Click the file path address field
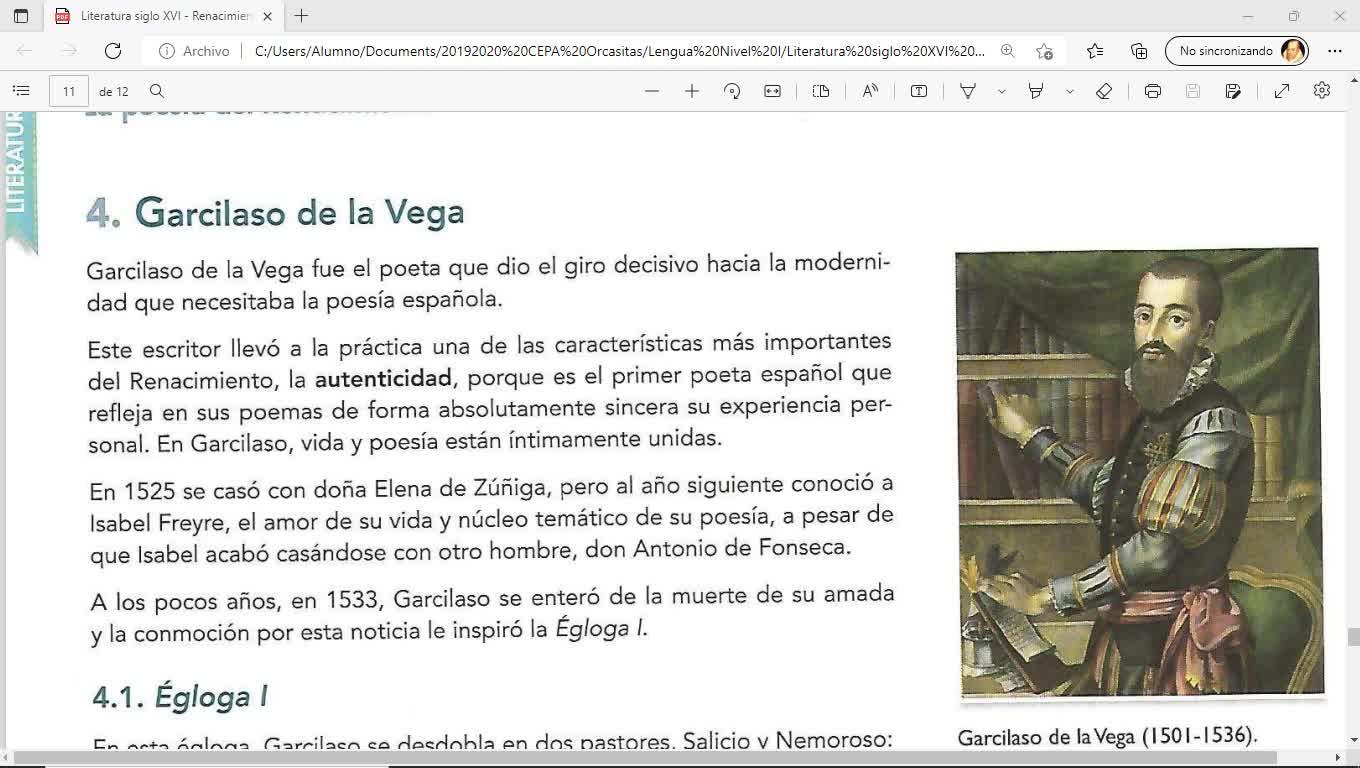Viewport: 1360px width, 768px height. point(619,51)
